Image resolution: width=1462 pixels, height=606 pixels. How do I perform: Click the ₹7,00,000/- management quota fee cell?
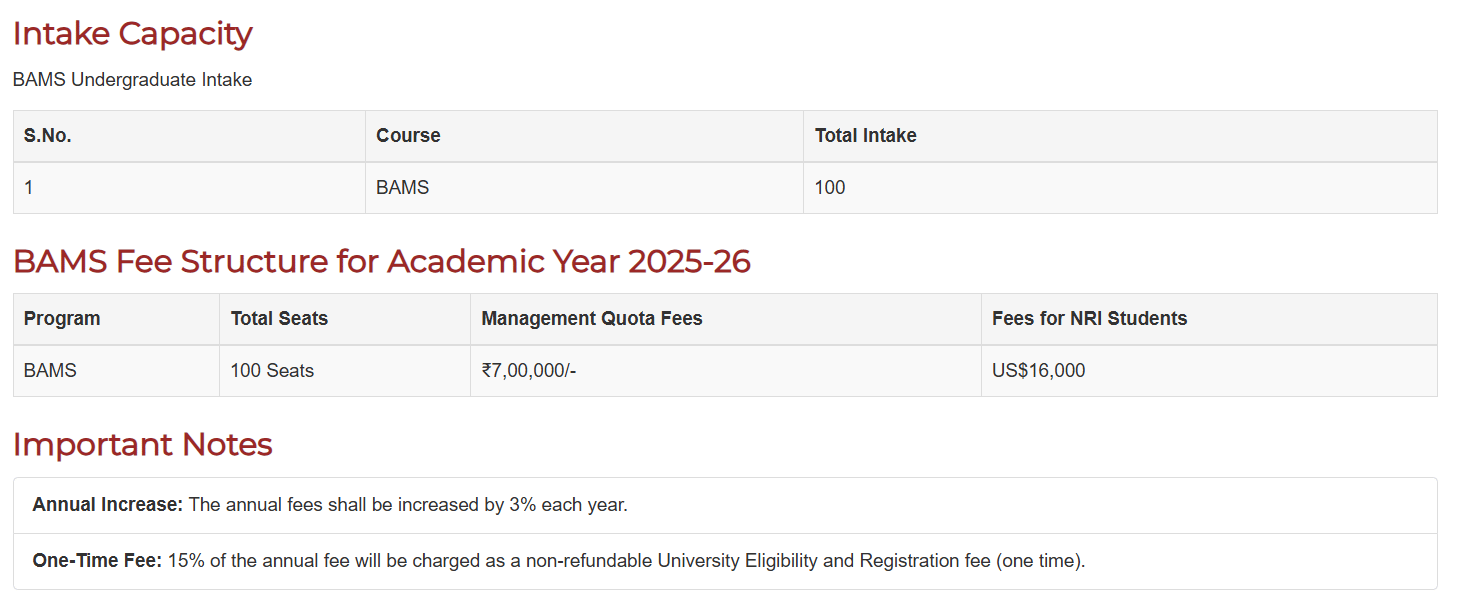(x=529, y=371)
